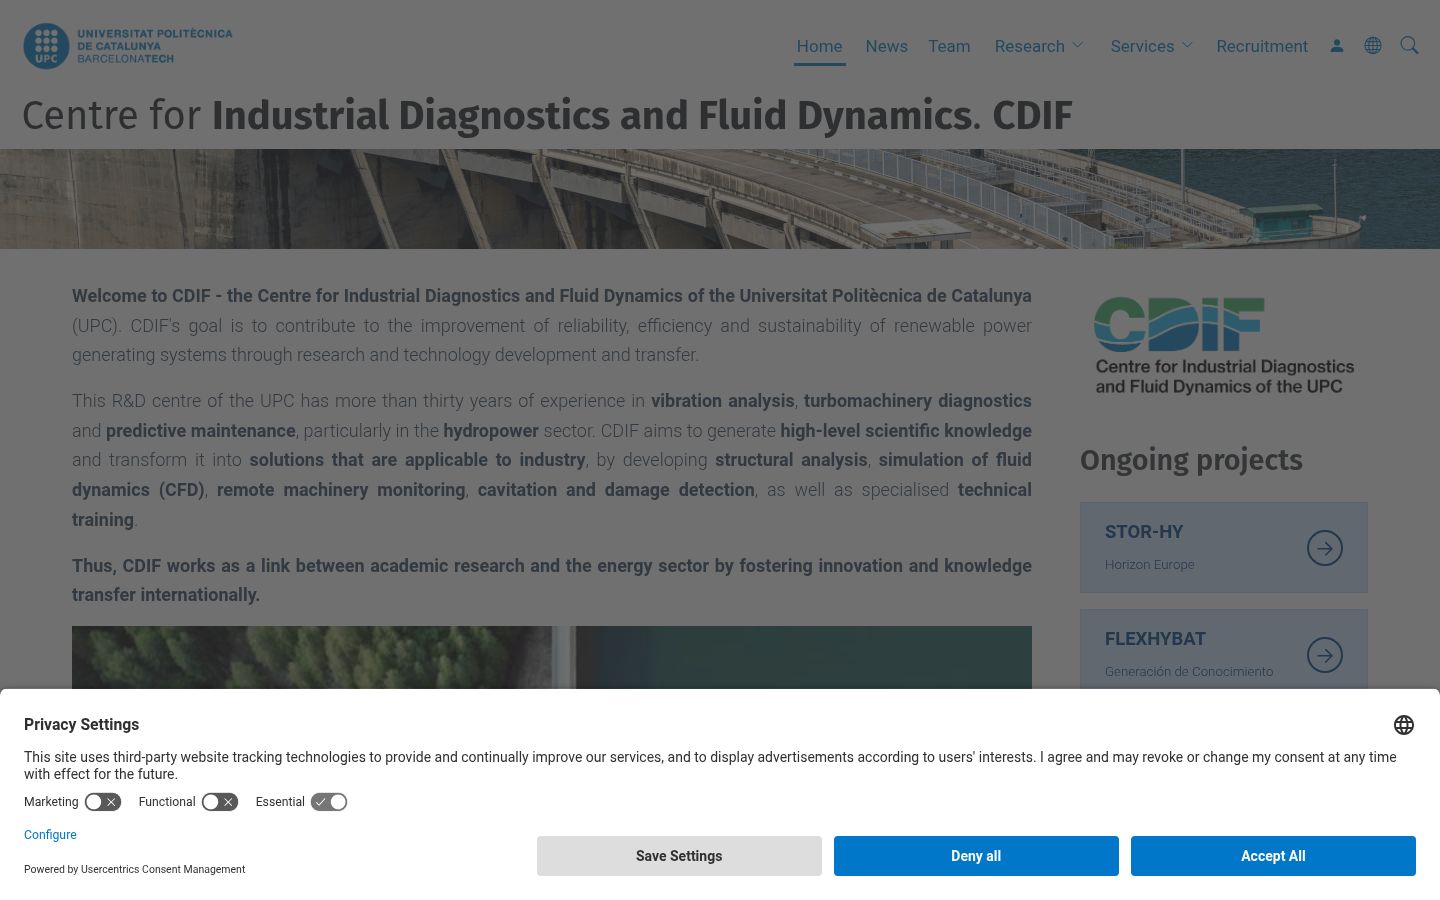Open the user login icon
Screen dimensions: 1440x900
pyautogui.click(x=1337, y=46)
